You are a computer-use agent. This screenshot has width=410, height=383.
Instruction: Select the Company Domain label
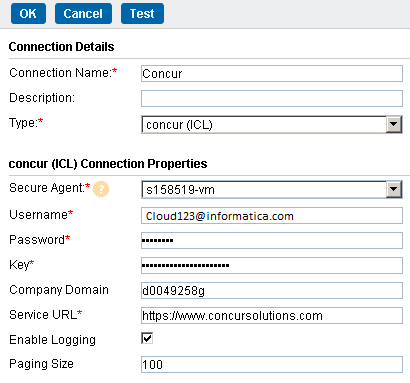click(59, 290)
